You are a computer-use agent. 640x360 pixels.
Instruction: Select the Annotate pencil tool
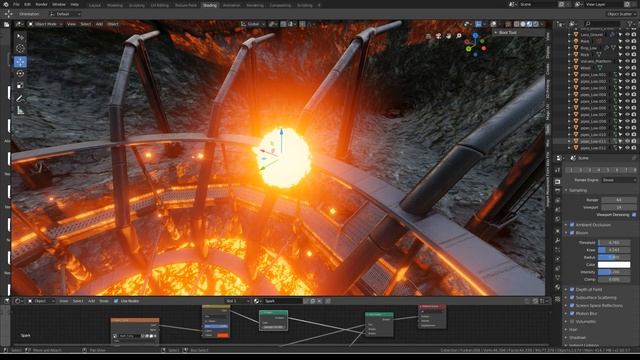pos(20,98)
